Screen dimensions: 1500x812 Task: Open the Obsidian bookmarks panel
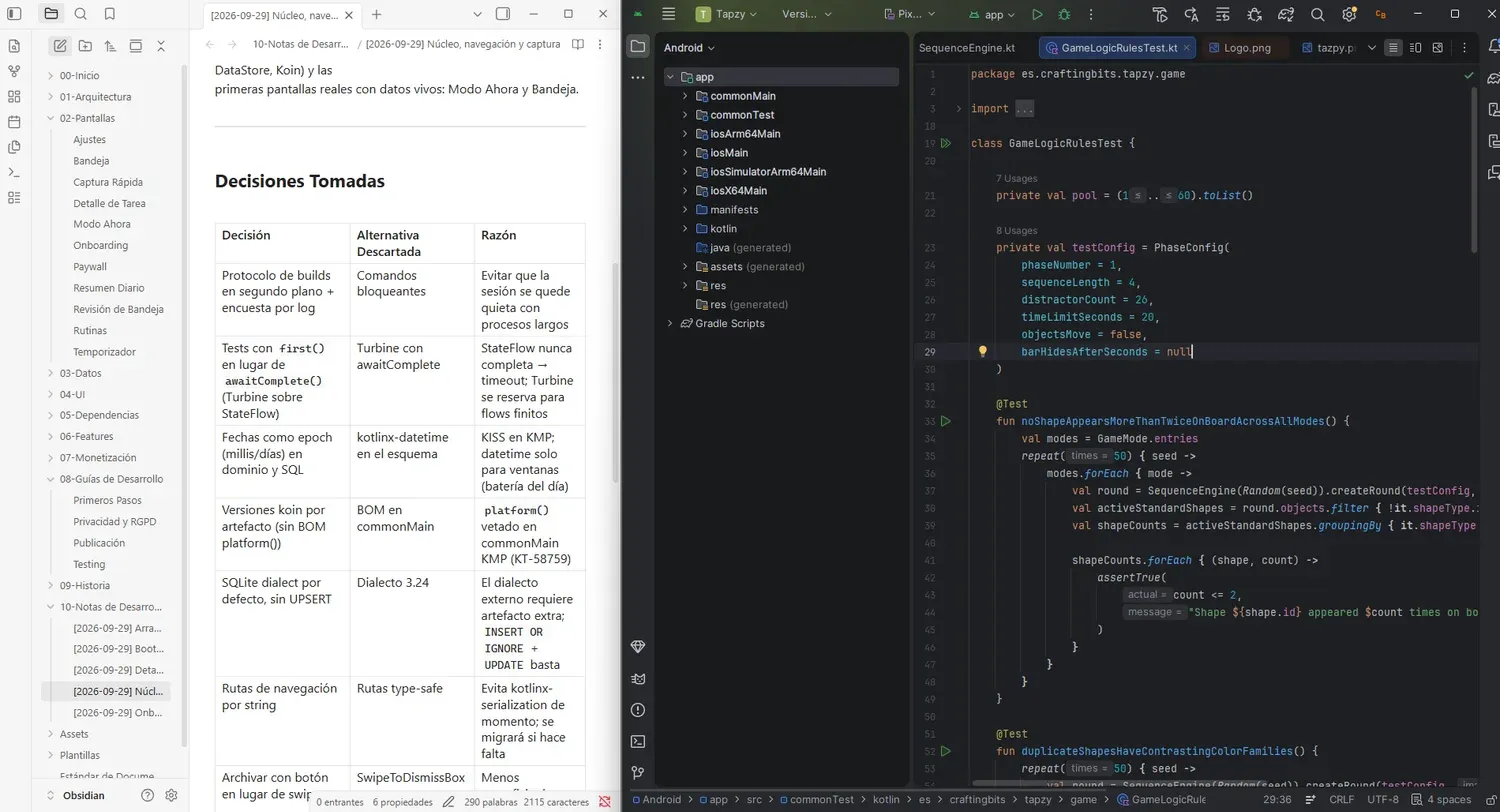(109, 14)
